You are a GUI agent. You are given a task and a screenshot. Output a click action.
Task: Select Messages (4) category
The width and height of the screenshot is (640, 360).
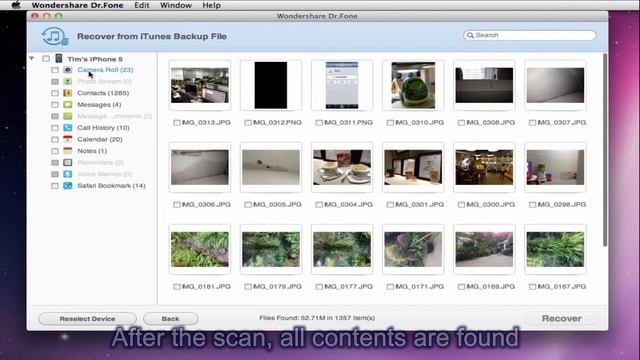tap(99, 104)
